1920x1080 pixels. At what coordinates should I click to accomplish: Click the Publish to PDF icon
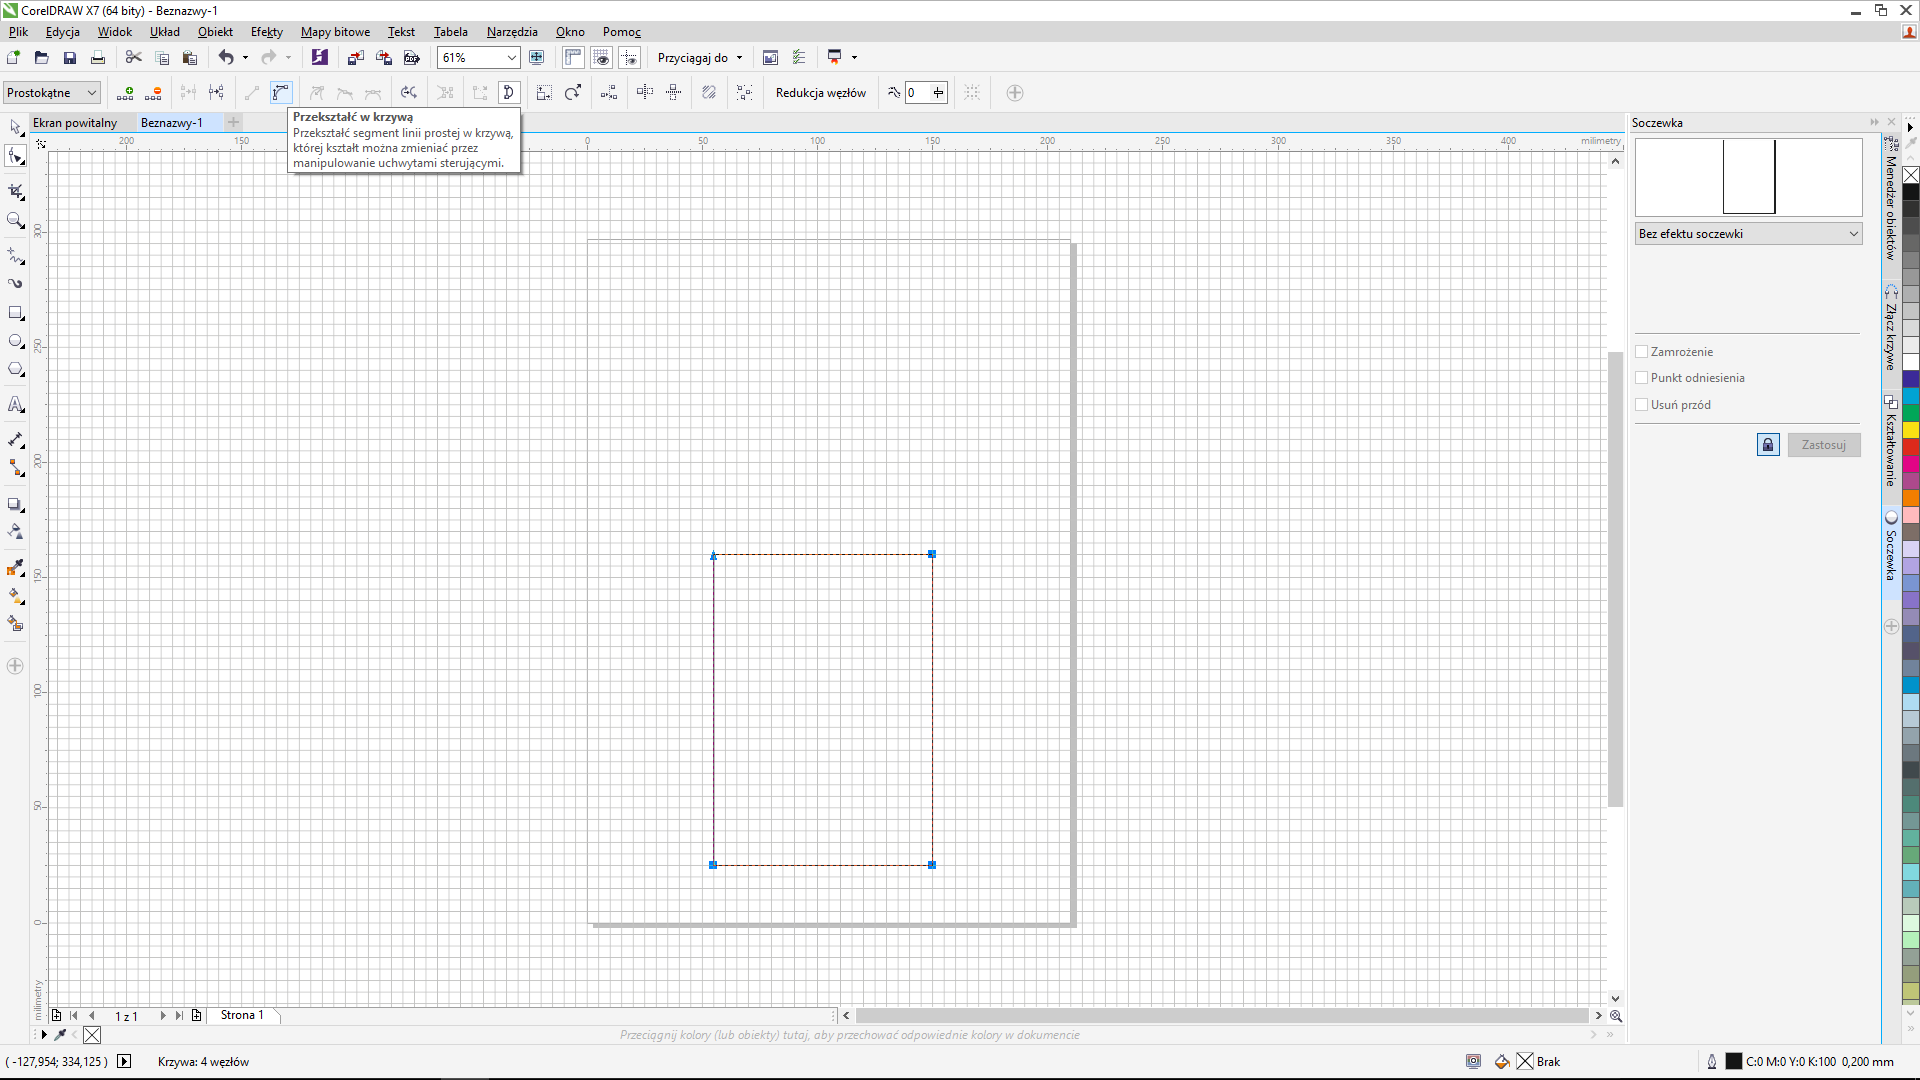click(411, 58)
